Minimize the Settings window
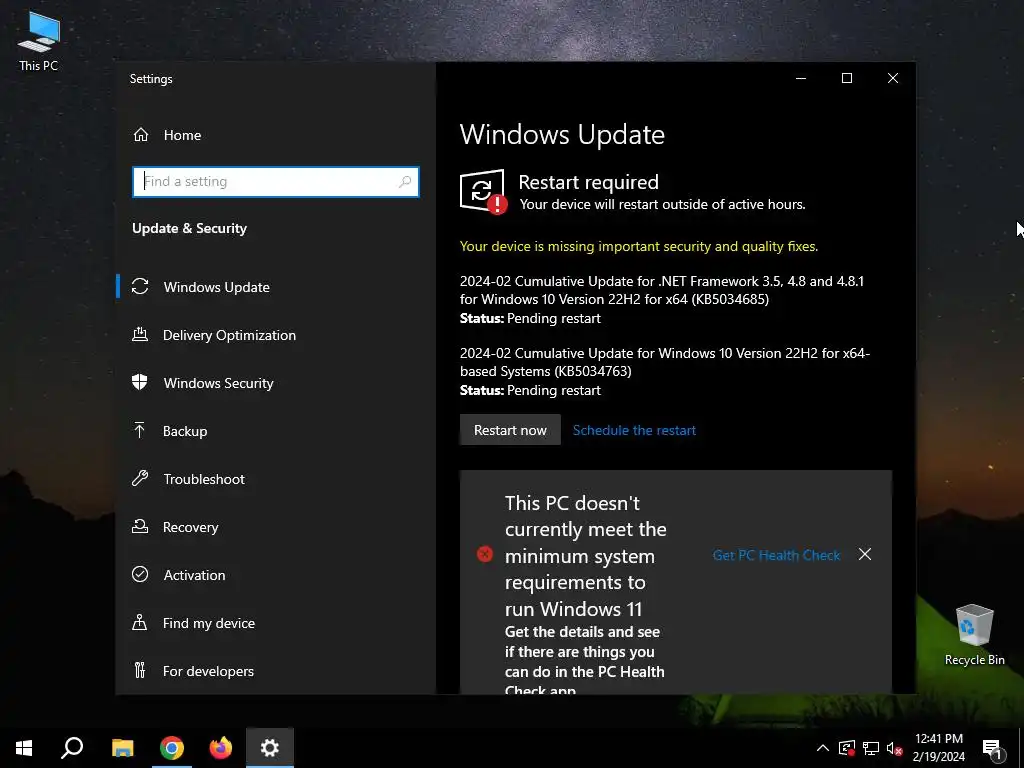 [801, 78]
